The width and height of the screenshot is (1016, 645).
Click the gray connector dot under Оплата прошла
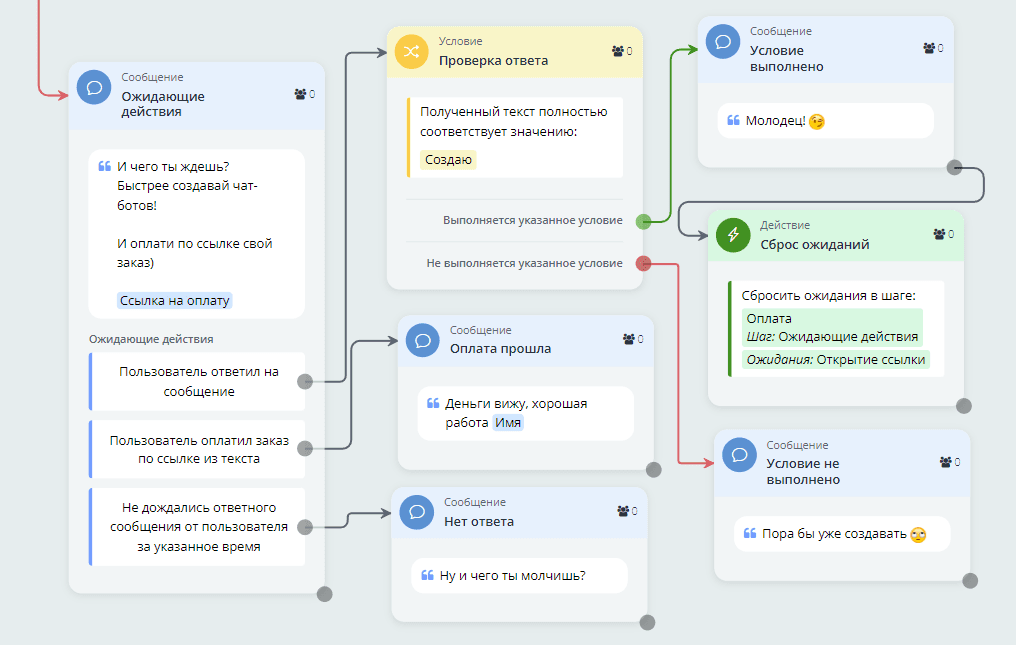click(653, 469)
